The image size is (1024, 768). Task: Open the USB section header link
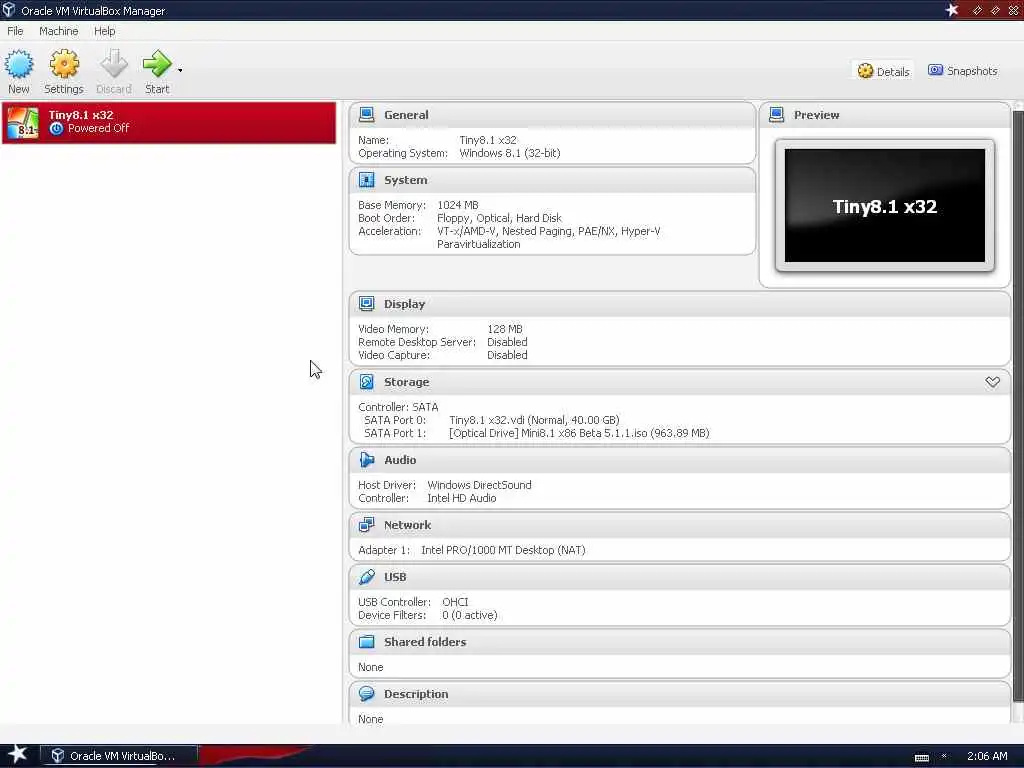394,577
